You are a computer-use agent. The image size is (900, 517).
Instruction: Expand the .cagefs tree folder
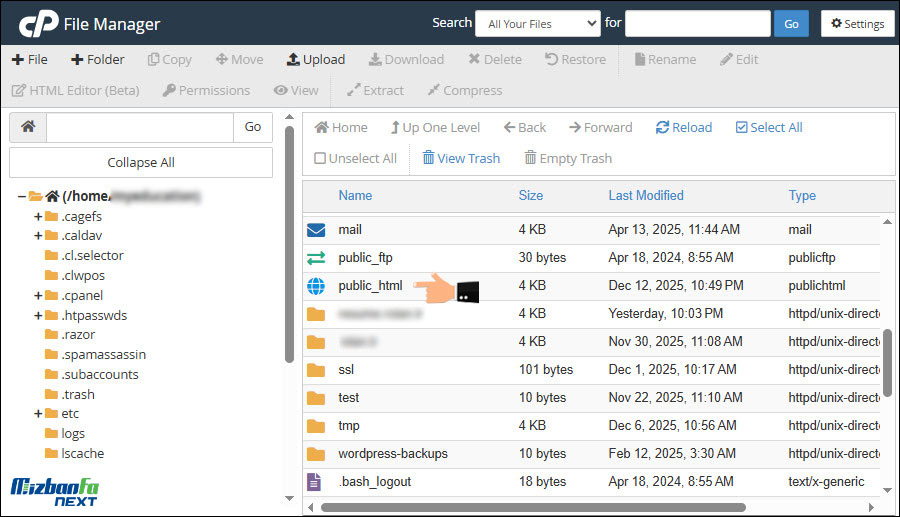[38, 216]
